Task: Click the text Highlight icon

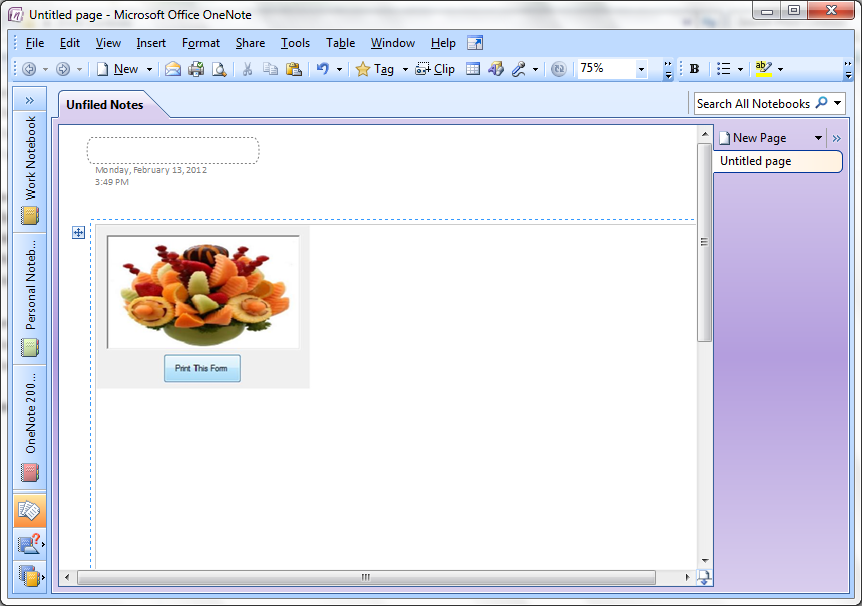Action: click(x=764, y=69)
